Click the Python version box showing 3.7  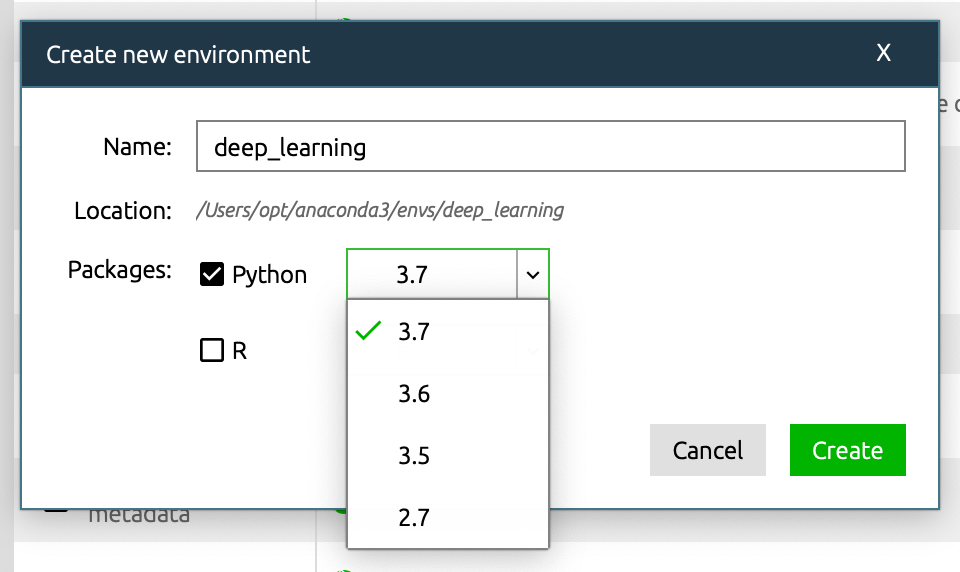coord(431,274)
